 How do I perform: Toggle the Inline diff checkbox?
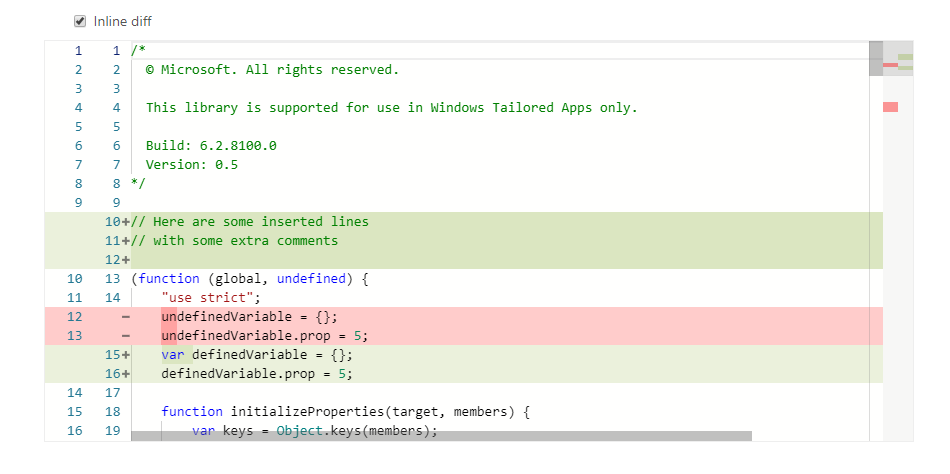pos(81,21)
